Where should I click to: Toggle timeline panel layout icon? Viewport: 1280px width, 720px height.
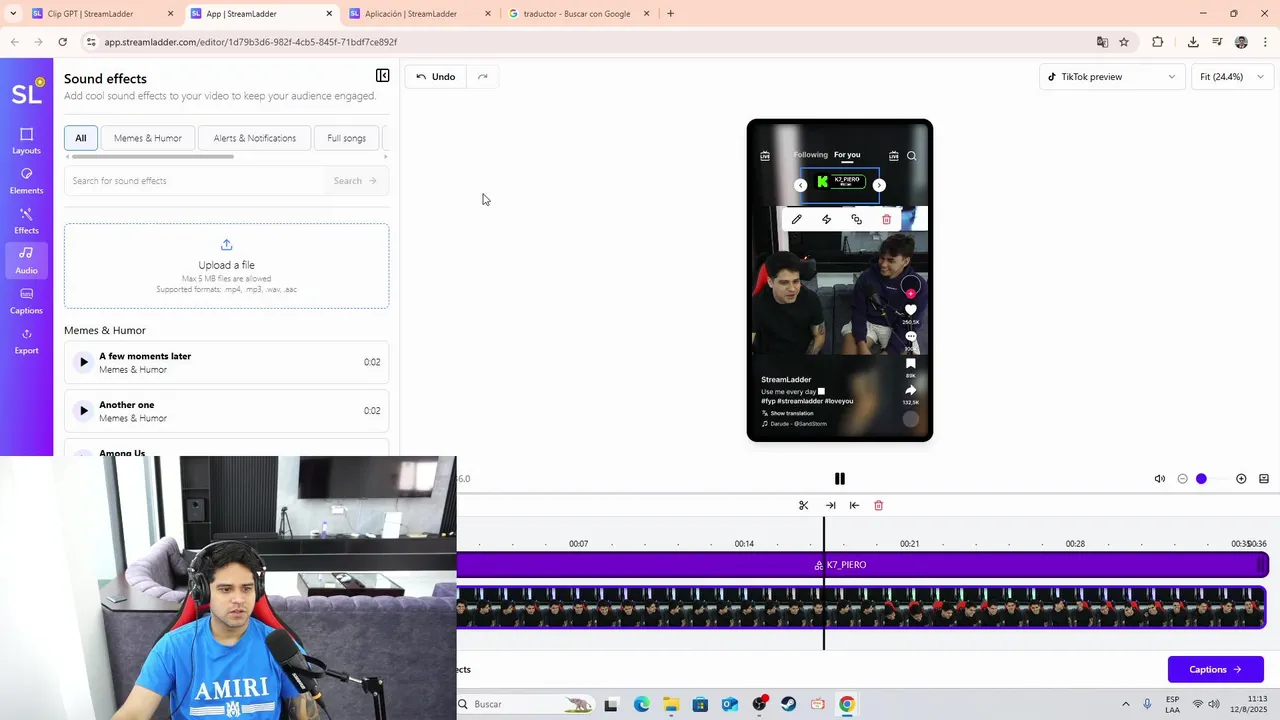click(x=1264, y=479)
